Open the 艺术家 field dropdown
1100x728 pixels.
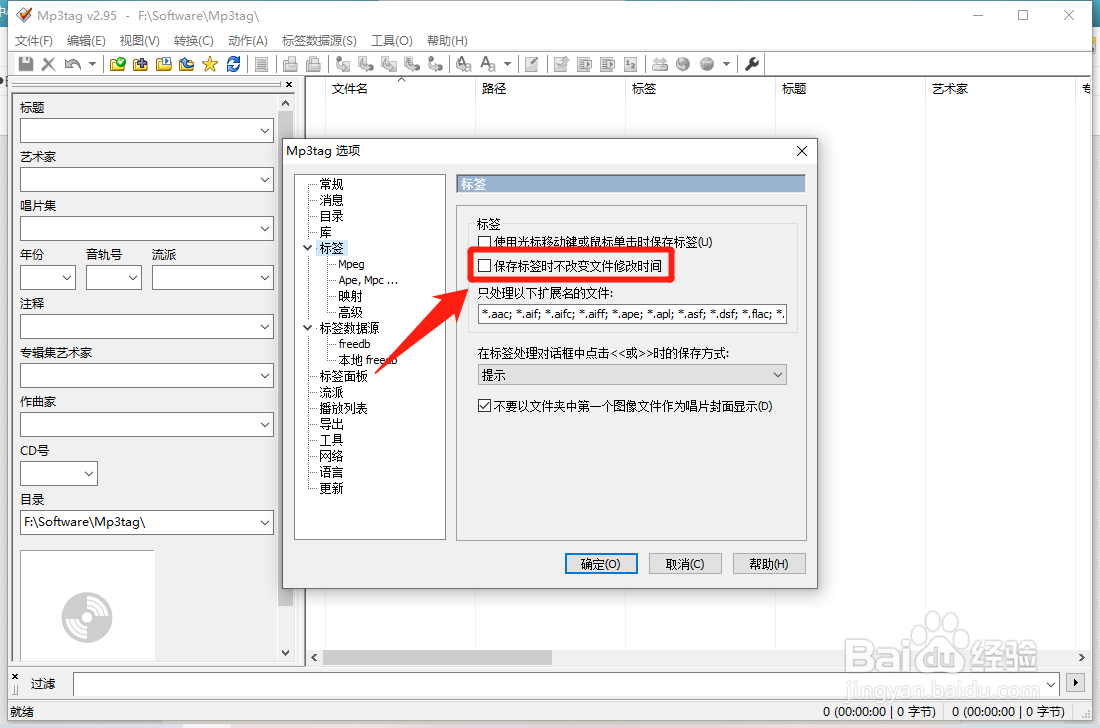264,180
